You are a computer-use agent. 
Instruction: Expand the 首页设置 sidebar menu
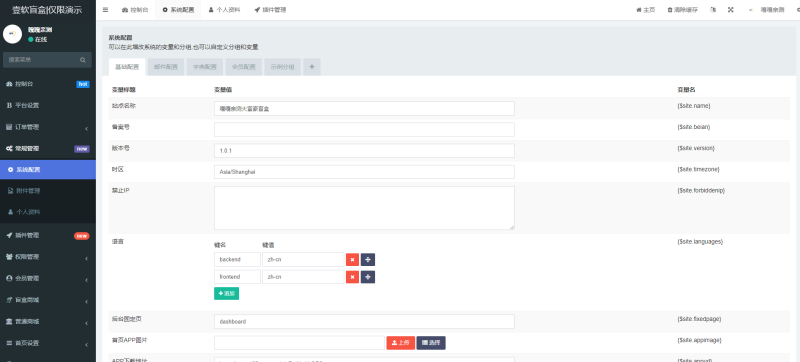pyautogui.click(x=48, y=343)
